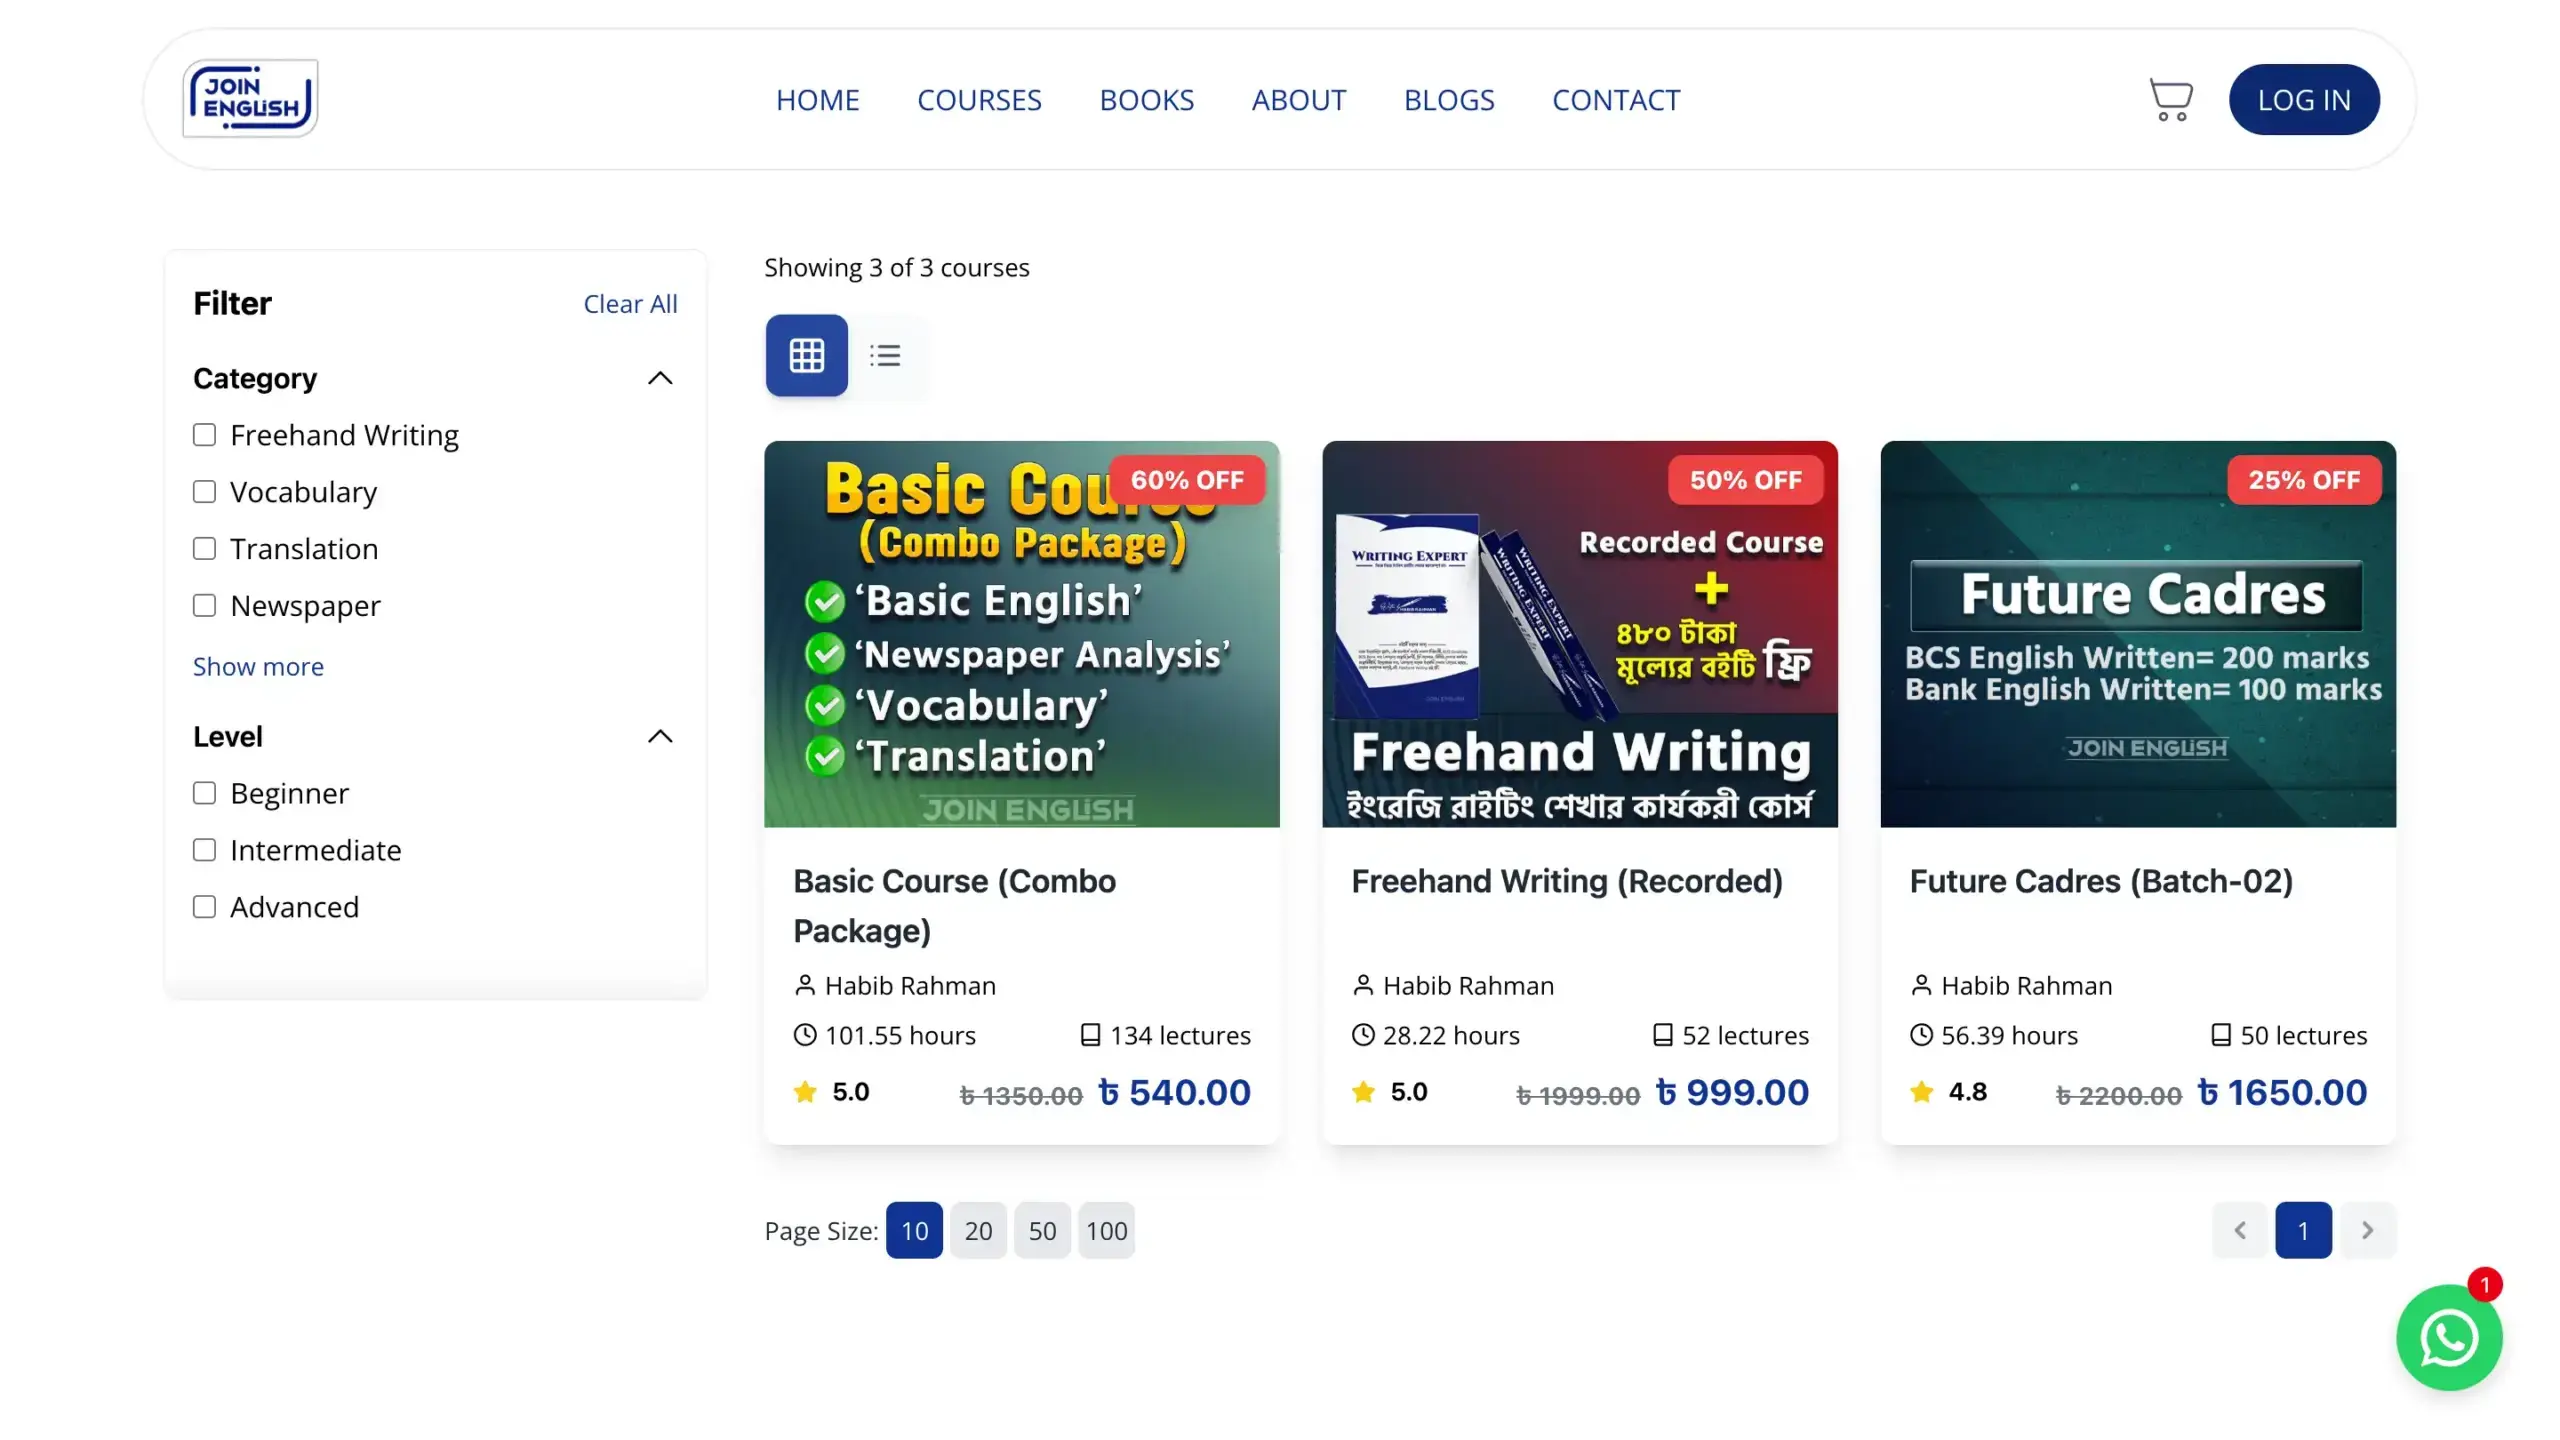
Task: Click the Join English logo
Action: pyautogui.click(x=250, y=98)
